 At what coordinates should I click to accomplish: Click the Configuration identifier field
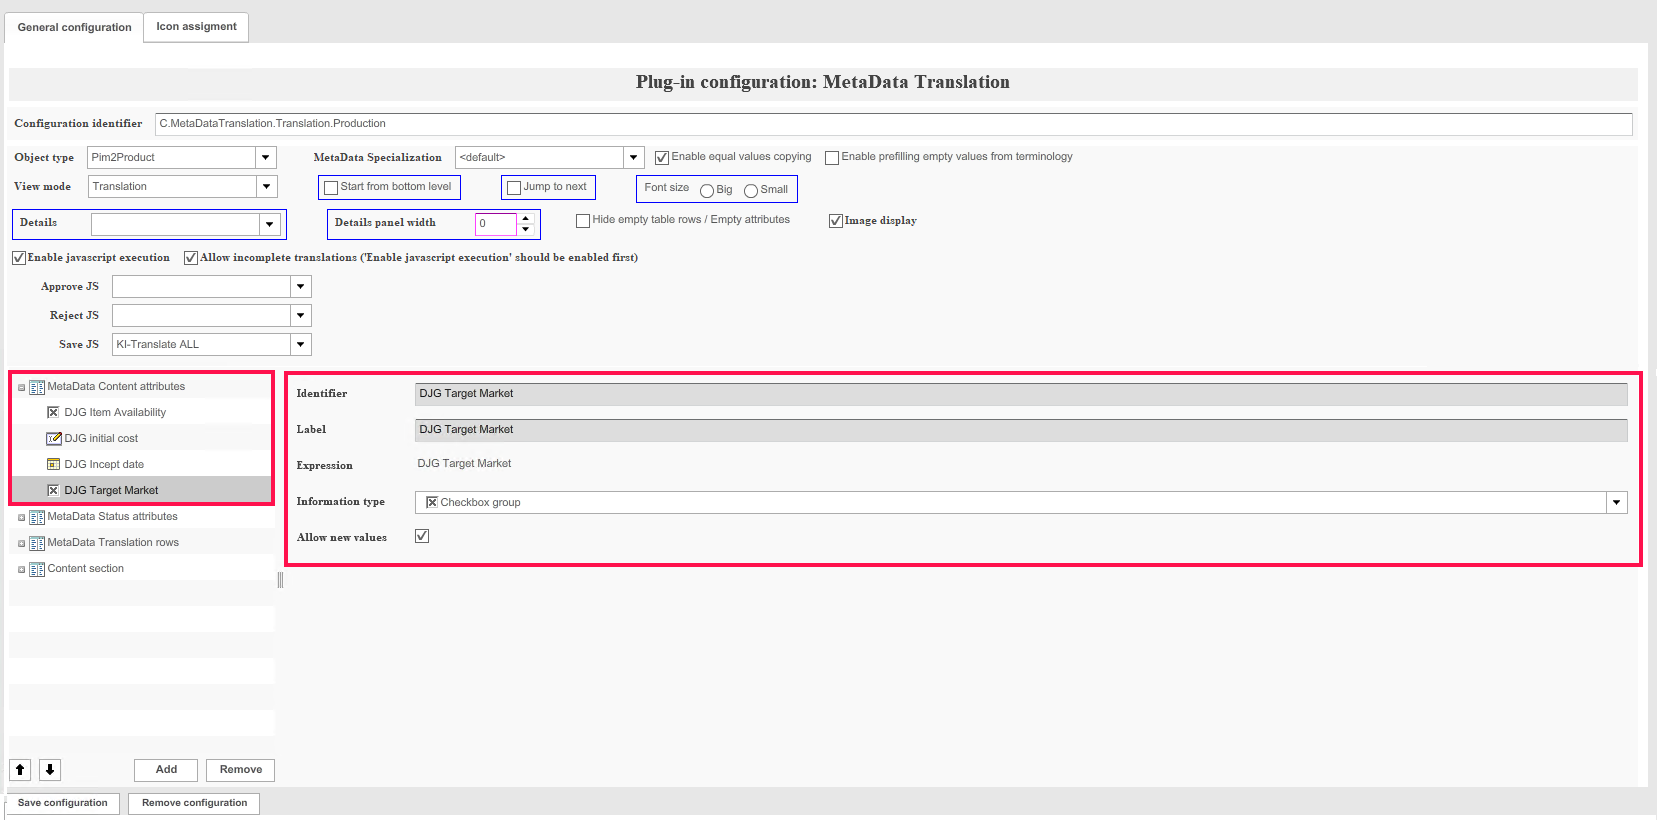coord(894,124)
